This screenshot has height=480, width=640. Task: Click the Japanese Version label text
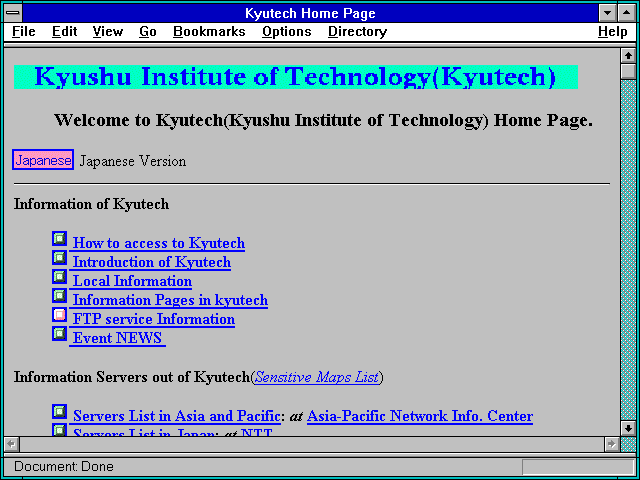tap(133, 161)
